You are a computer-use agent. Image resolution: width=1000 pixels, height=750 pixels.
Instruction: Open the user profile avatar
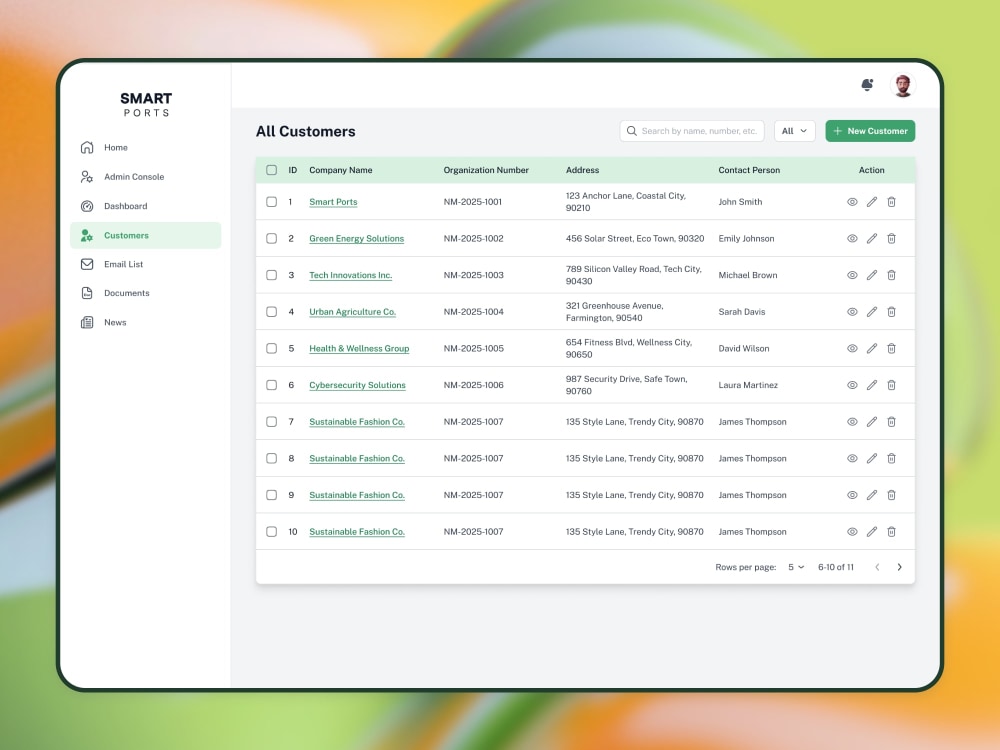pyautogui.click(x=902, y=85)
